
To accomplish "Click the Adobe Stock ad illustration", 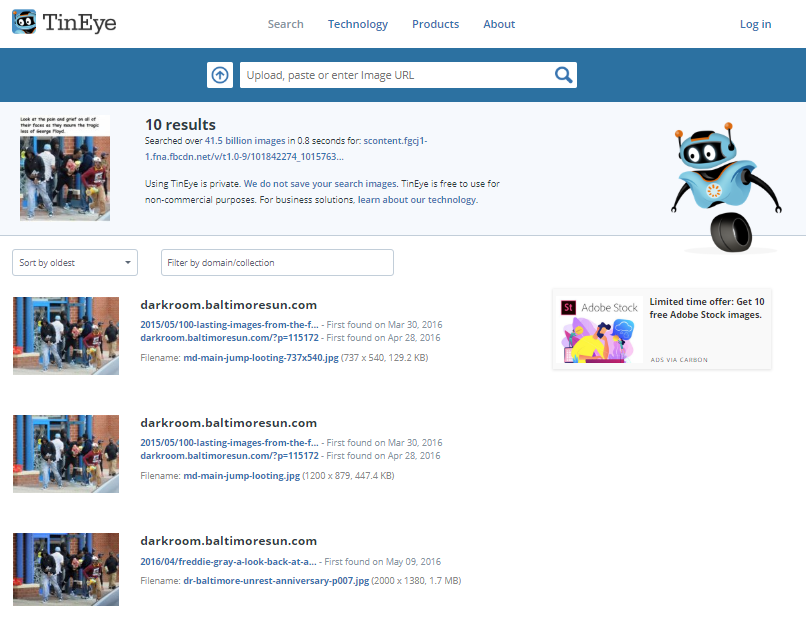I will (x=599, y=329).
